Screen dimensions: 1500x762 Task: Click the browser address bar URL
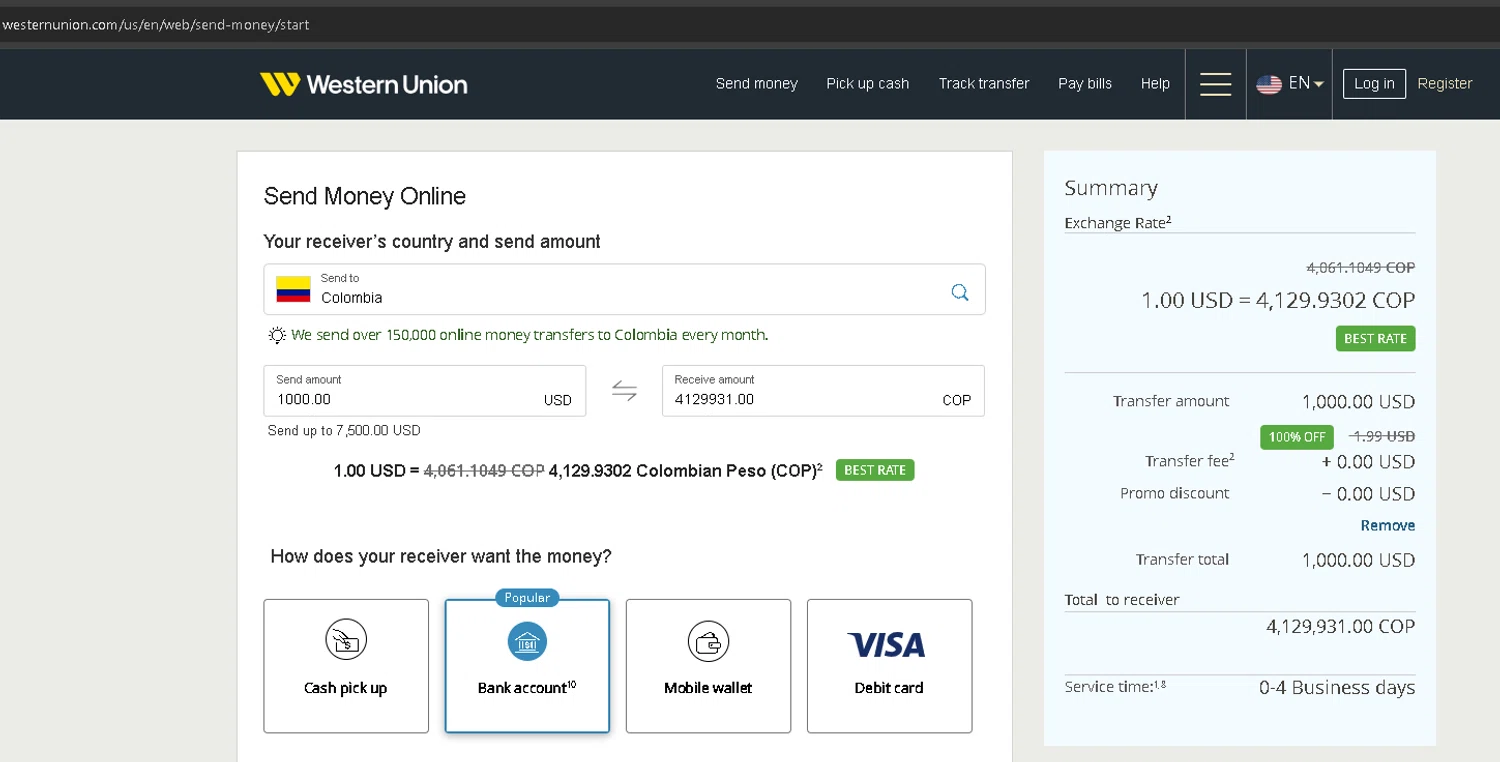[x=156, y=25]
